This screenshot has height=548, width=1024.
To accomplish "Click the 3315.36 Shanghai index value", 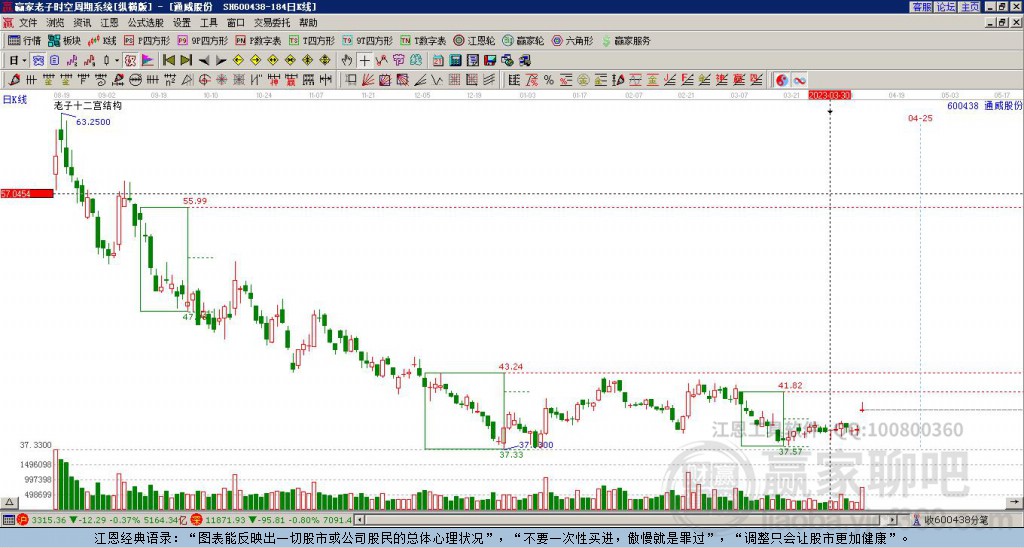I will click(48, 520).
